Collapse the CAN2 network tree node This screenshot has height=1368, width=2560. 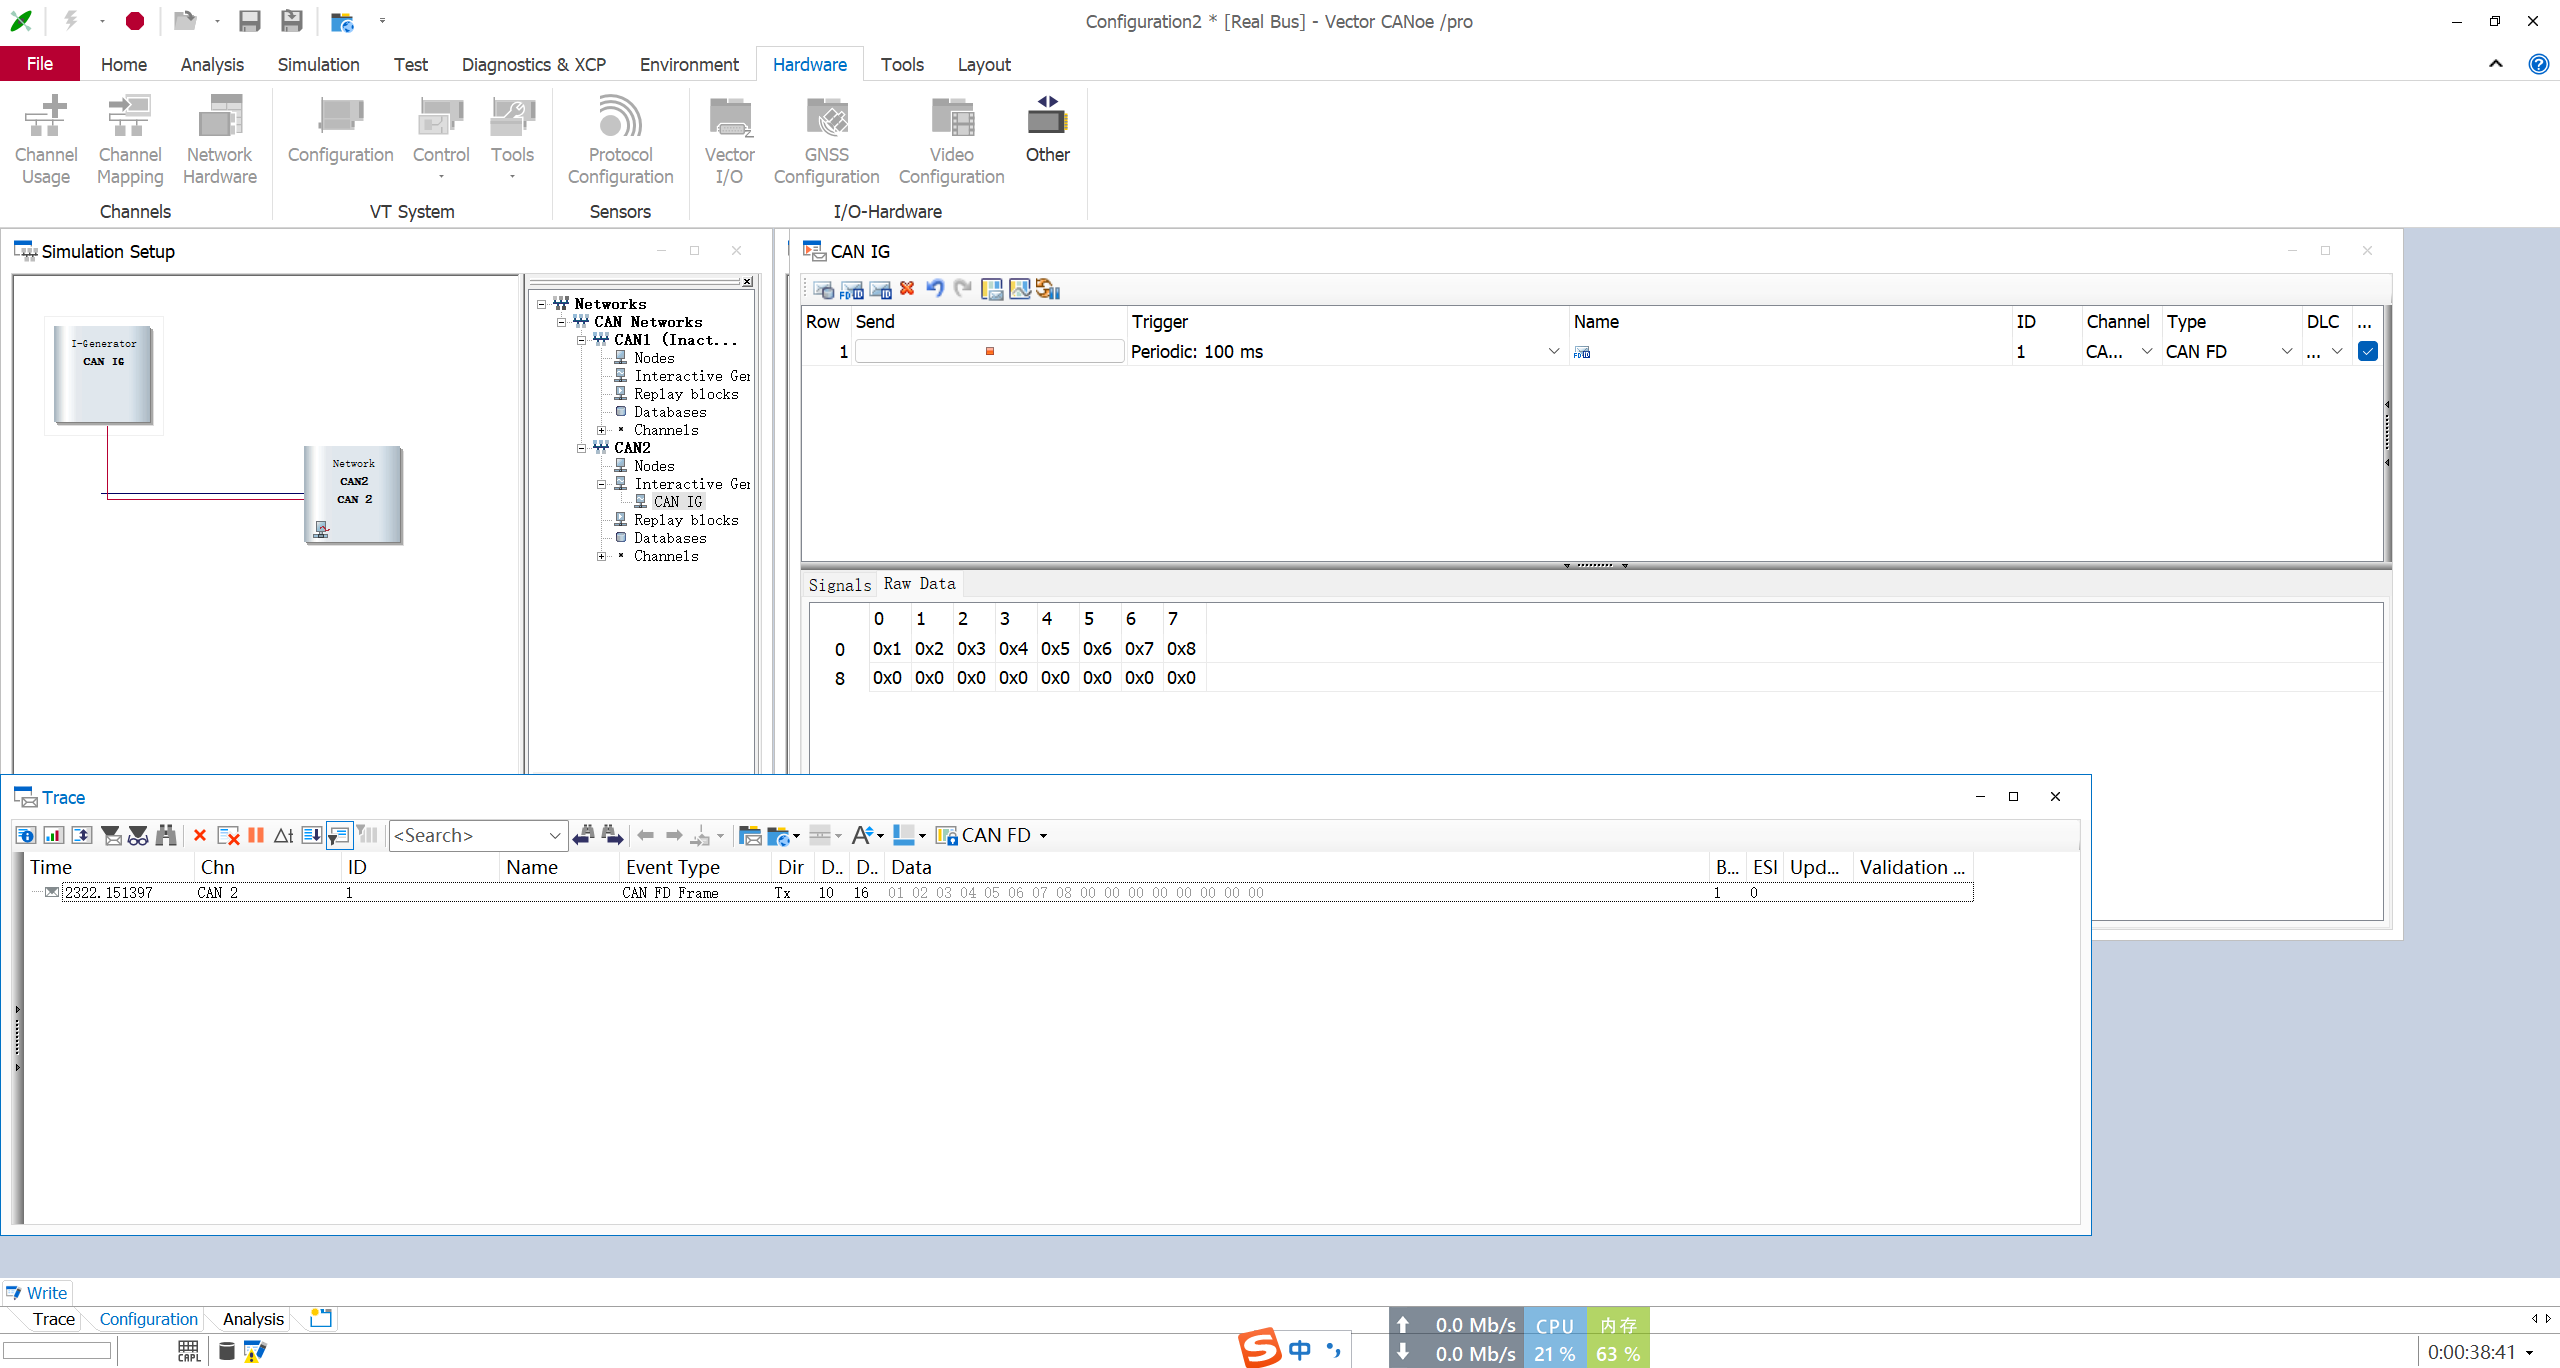point(581,448)
